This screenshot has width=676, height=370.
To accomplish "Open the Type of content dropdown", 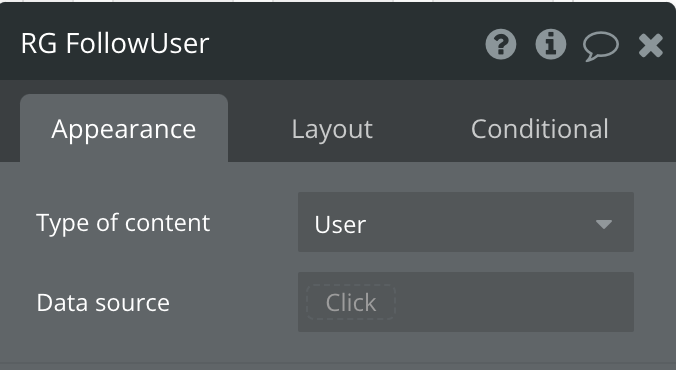I will click(466, 222).
